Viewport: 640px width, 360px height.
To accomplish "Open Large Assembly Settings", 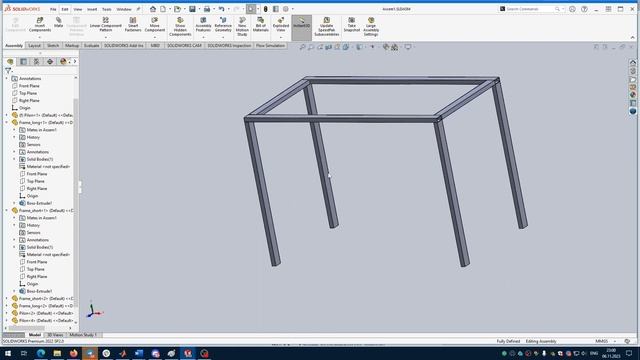I will [371, 27].
